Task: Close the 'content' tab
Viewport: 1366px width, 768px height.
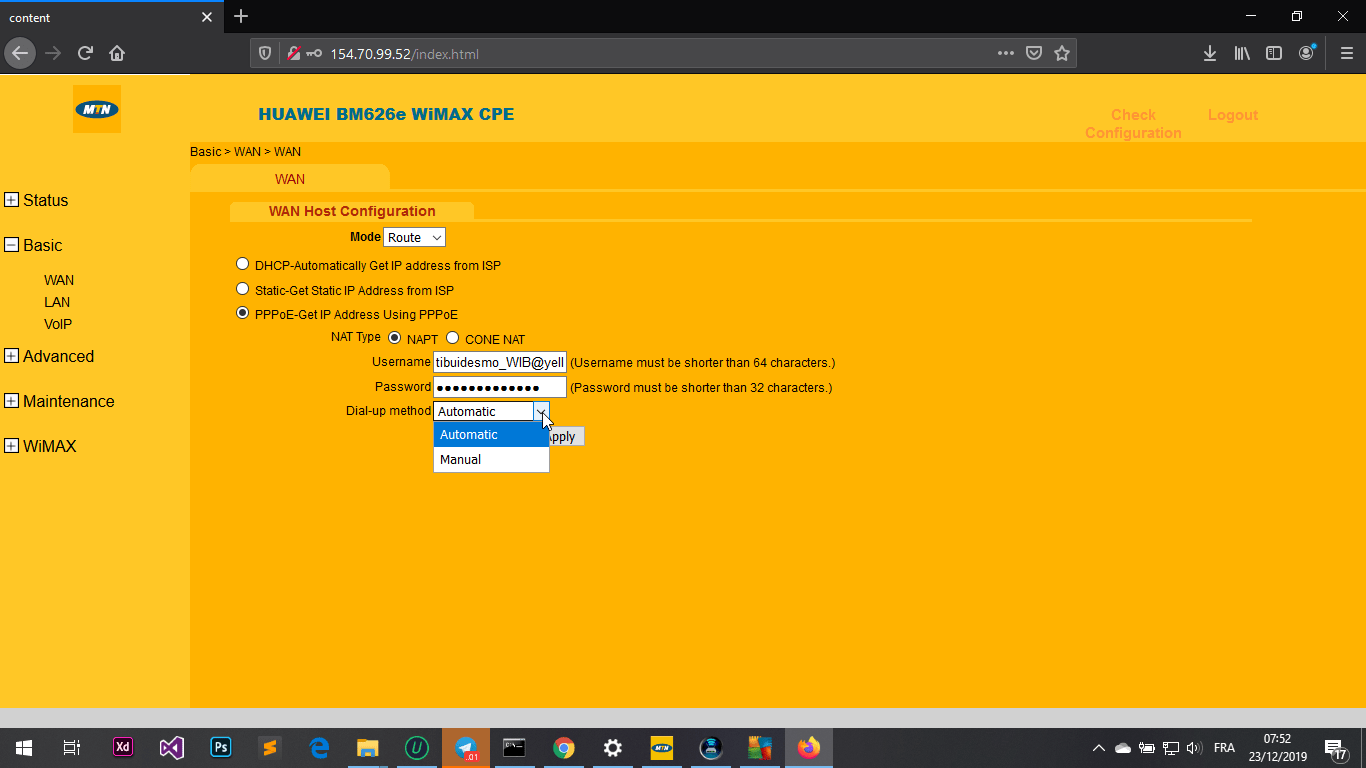Action: click(x=207, y=17)
